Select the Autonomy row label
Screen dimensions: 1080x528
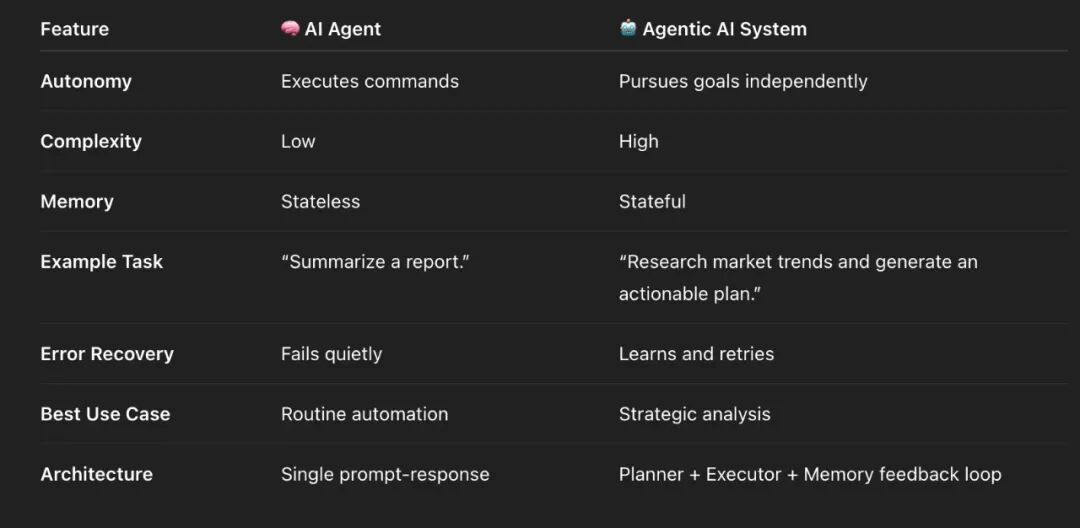pyautogui.click(x=86, y=81)
